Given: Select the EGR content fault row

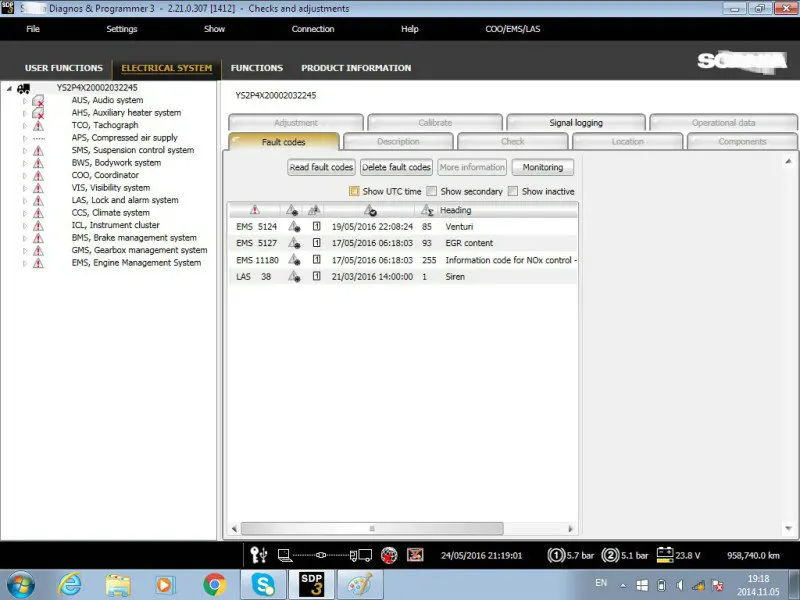Looking at the screenshot, I should [x=403, y=243].
